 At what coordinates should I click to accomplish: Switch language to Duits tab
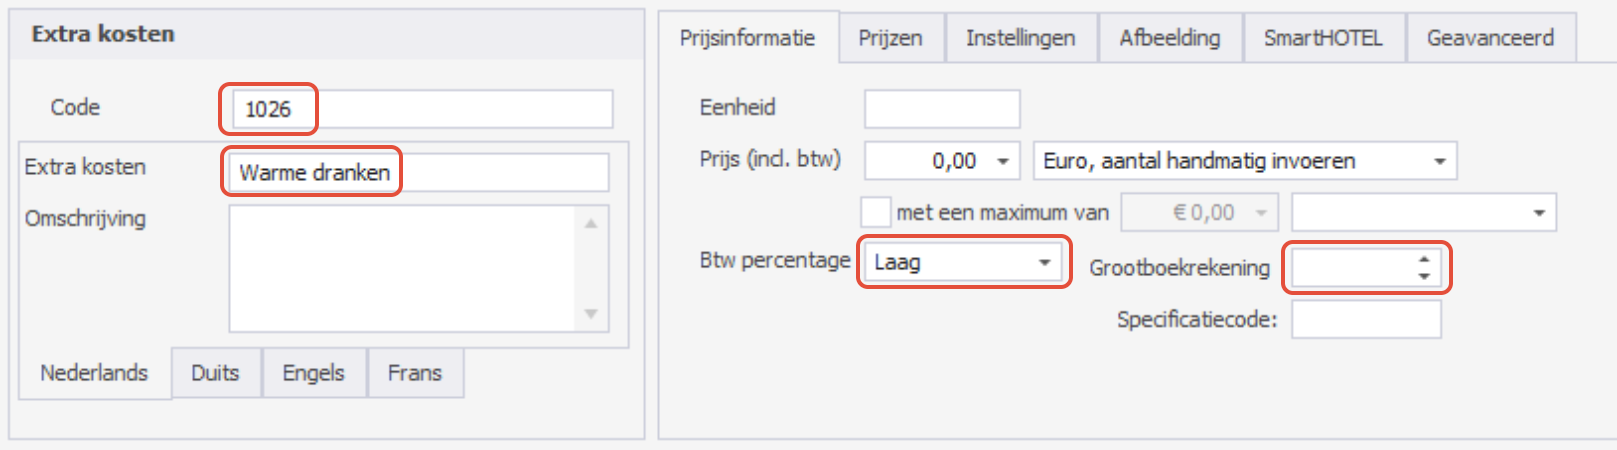(x=215, y=373)
